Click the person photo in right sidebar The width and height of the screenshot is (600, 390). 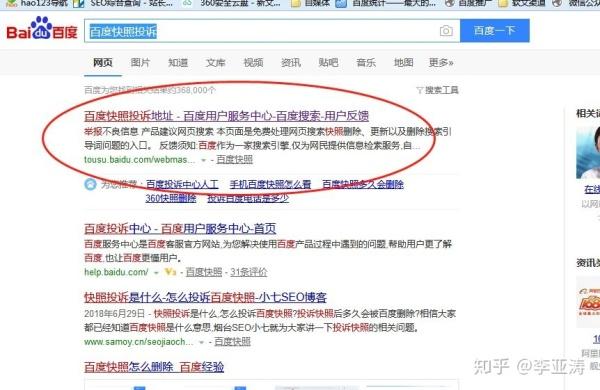[x=588, y=152]
